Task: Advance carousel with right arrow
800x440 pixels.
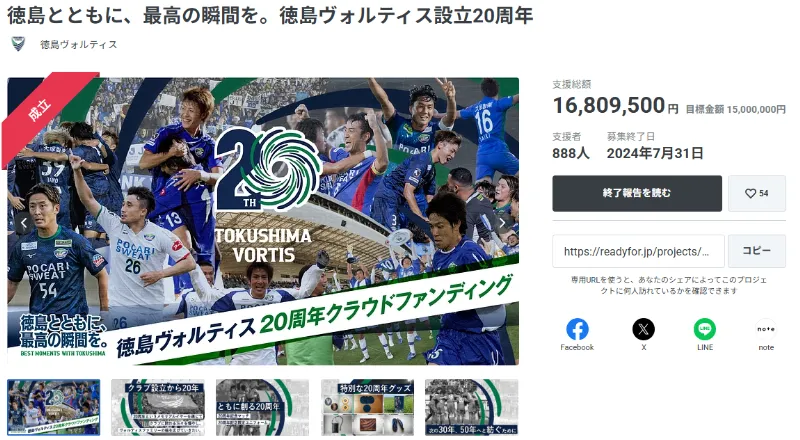Action: [502, 223]
